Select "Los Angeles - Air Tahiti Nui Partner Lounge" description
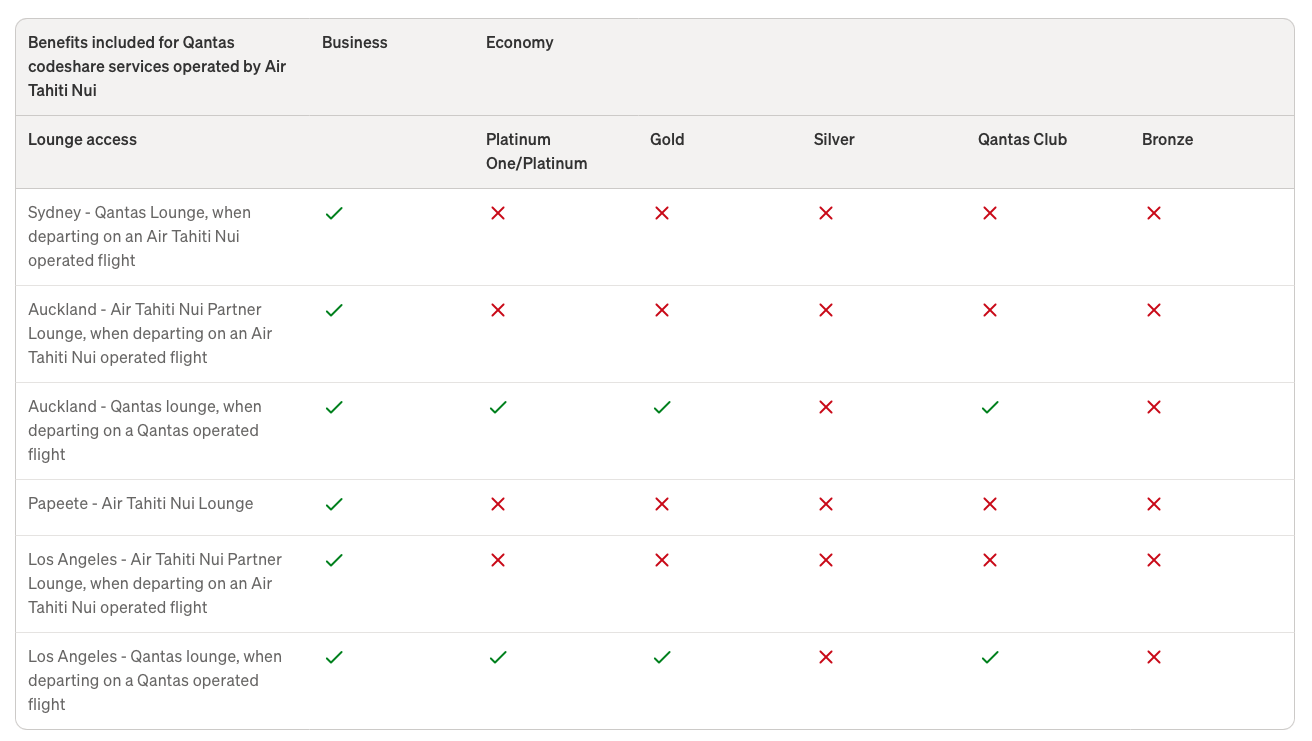The width and height of the screenshot is (1312, 741). click(x=155, y=583)
